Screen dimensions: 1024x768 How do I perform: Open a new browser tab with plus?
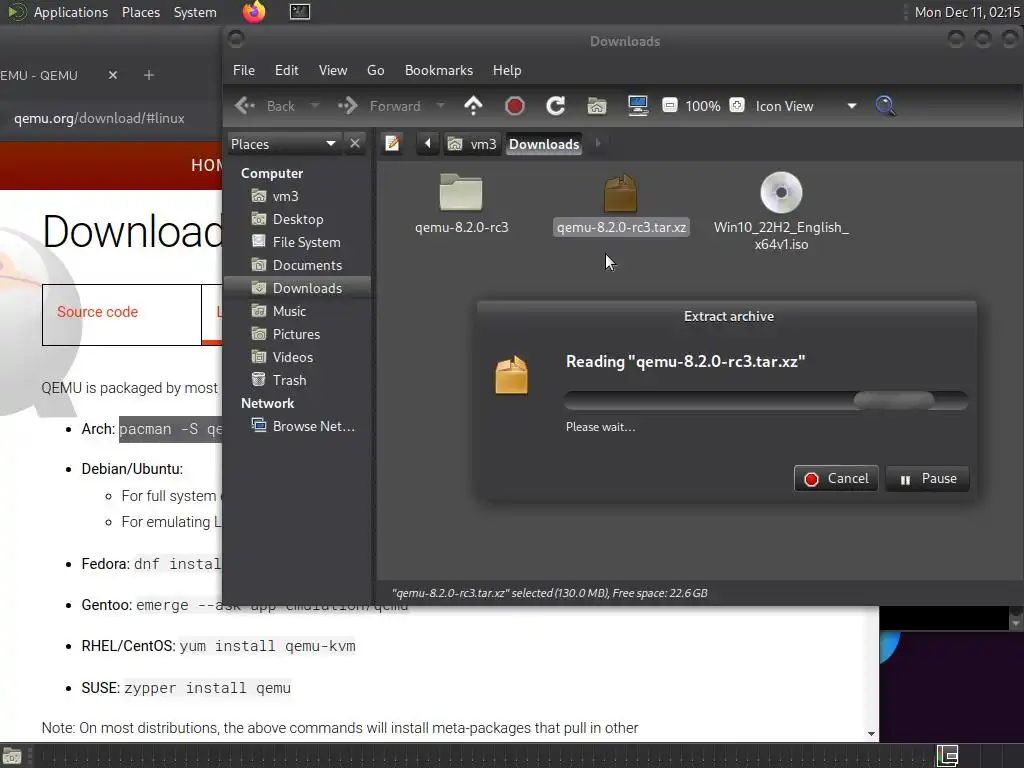tap(149, 75)
